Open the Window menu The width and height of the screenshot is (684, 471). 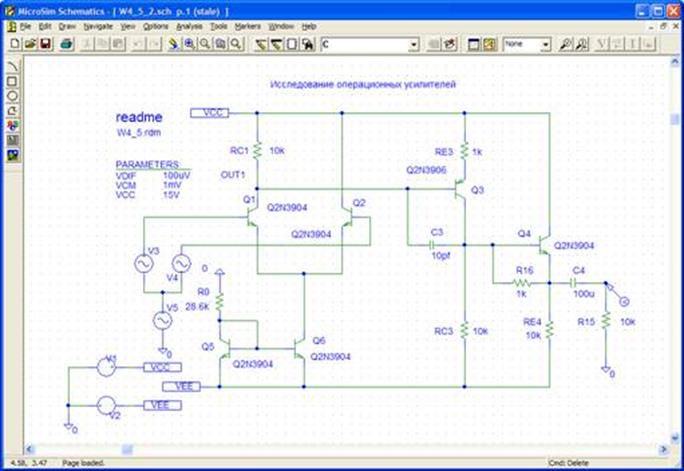[x=281, y=27]
